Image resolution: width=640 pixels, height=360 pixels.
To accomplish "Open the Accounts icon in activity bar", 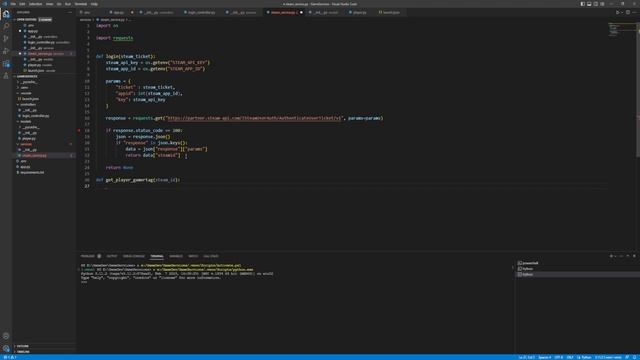I will pos(6,336).
